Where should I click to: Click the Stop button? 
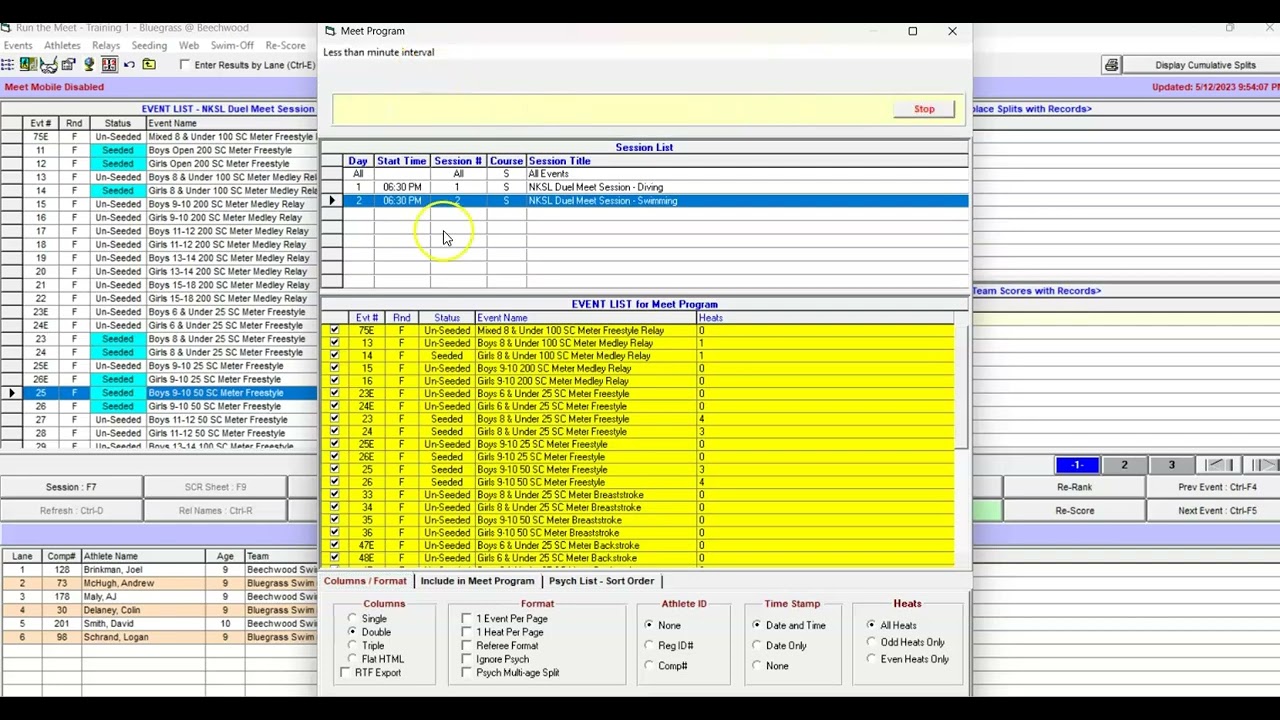pyautogui.click(x=924, y=109)
